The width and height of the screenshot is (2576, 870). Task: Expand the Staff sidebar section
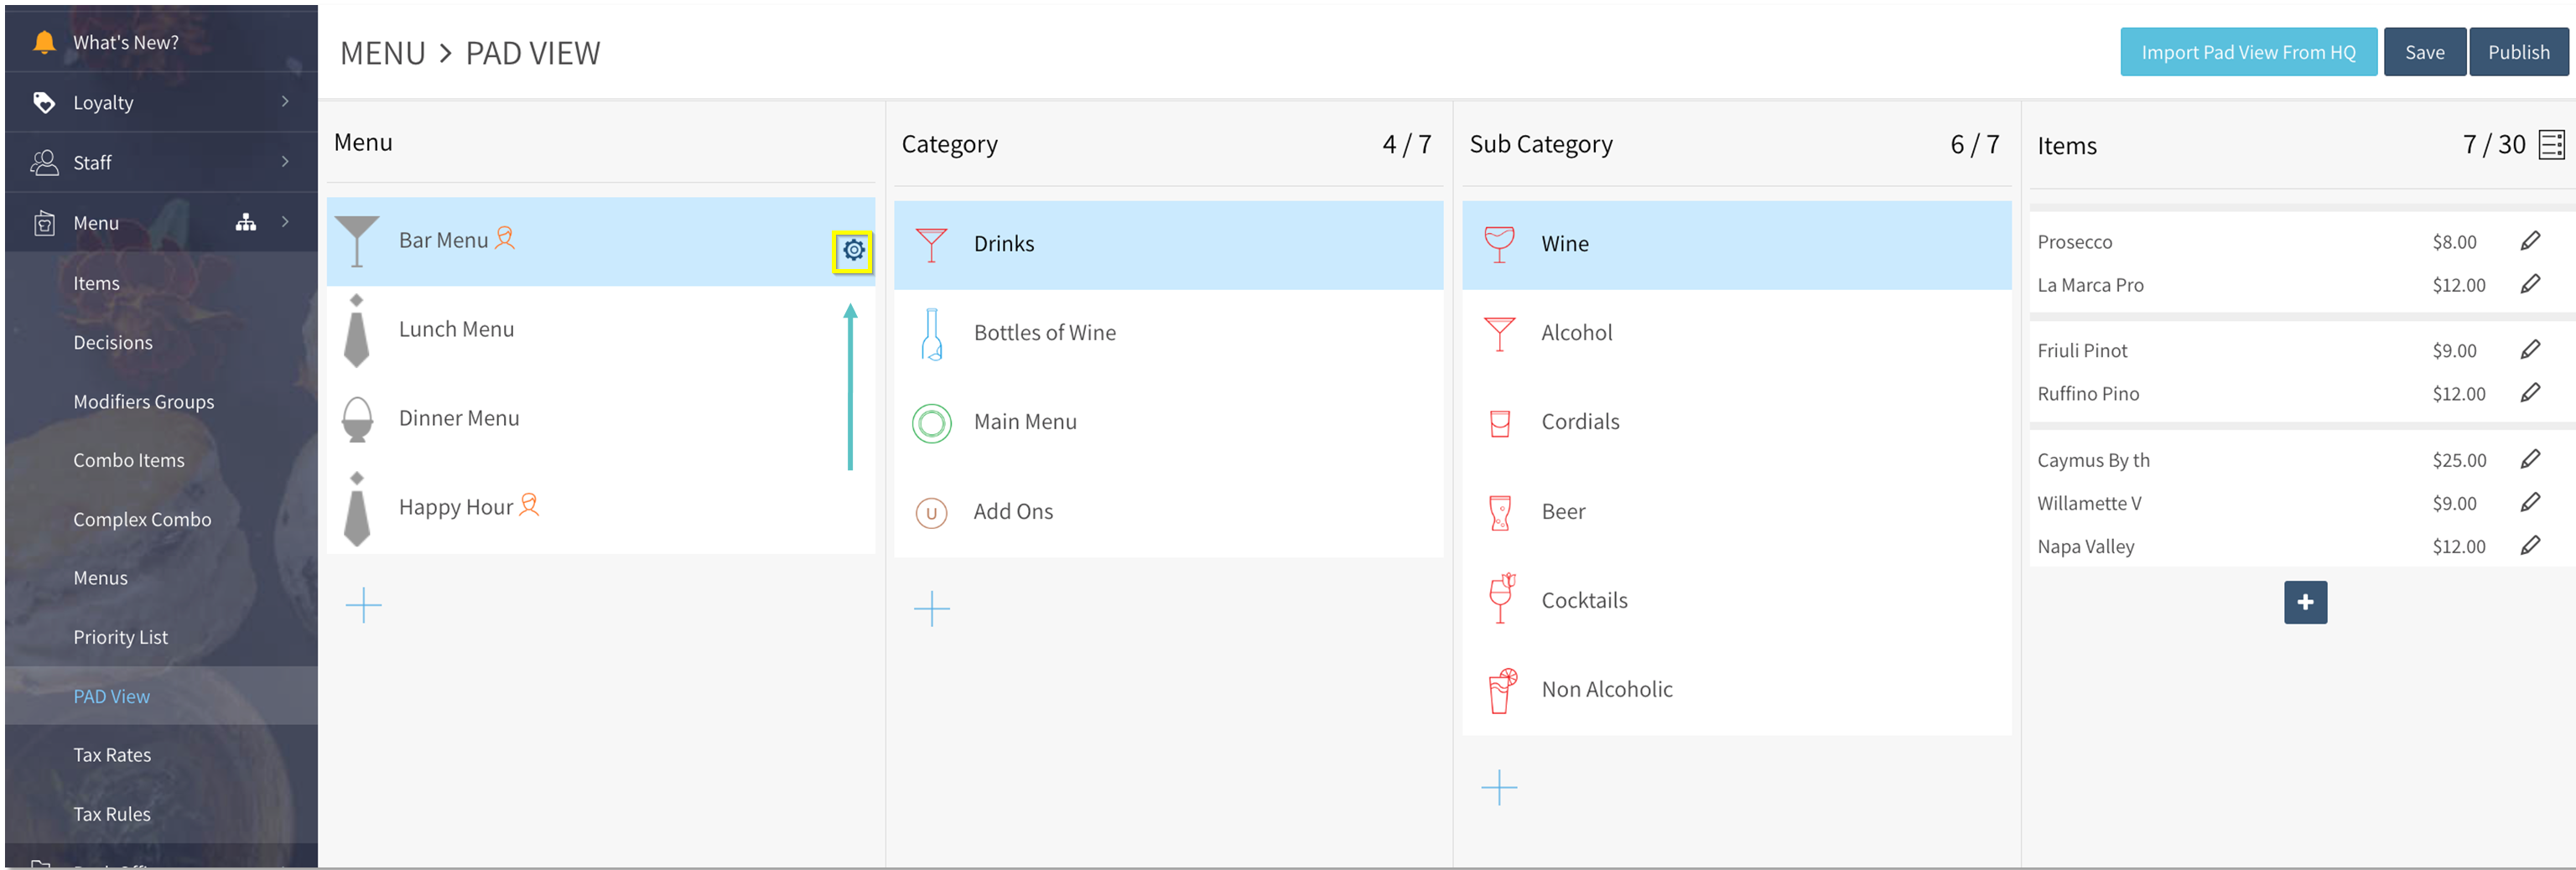click(x=285, y=162)
